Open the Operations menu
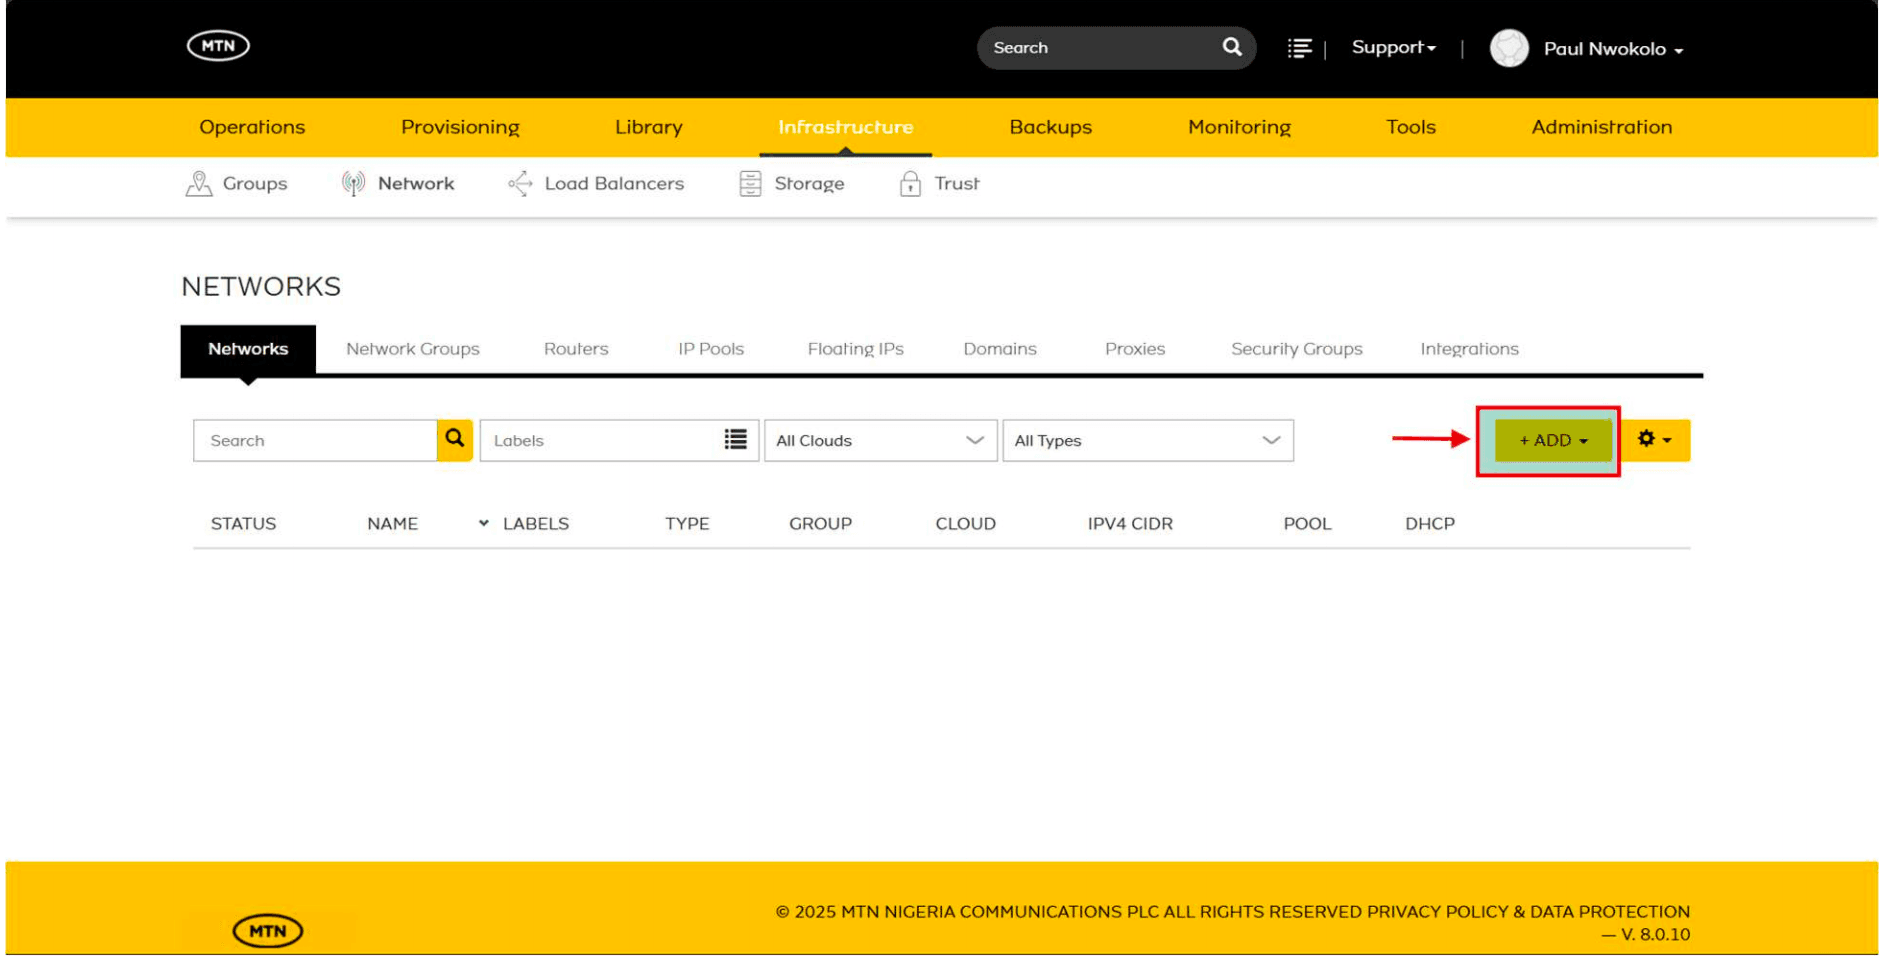This screenshot has height=960, width=1880. click(252, 127)
